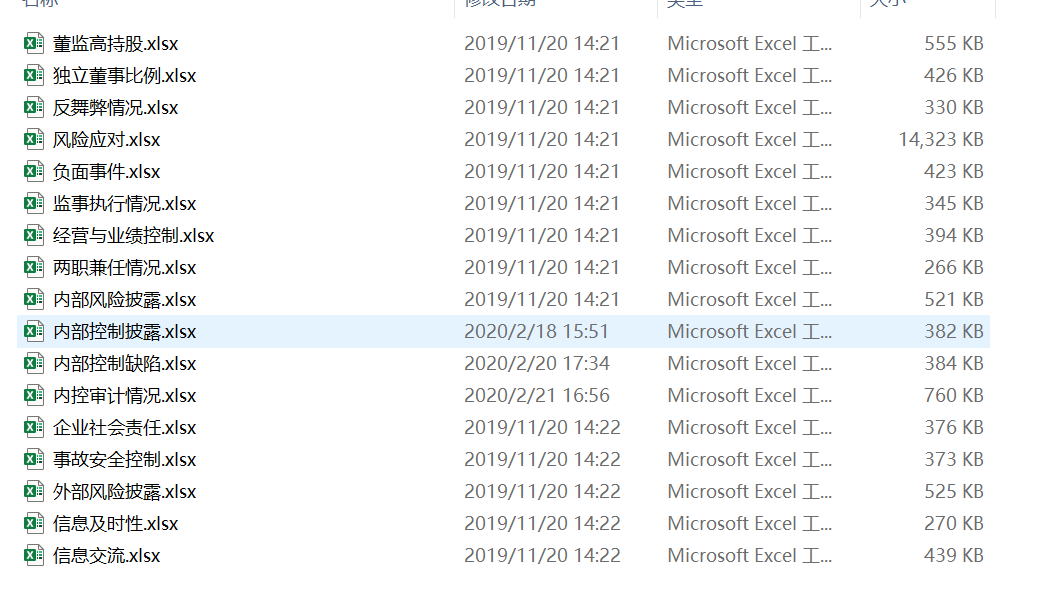Click the file name 企业社会责任.xlsx
This screenshot has height=597, width=1055.
click(x=124, y=427)
